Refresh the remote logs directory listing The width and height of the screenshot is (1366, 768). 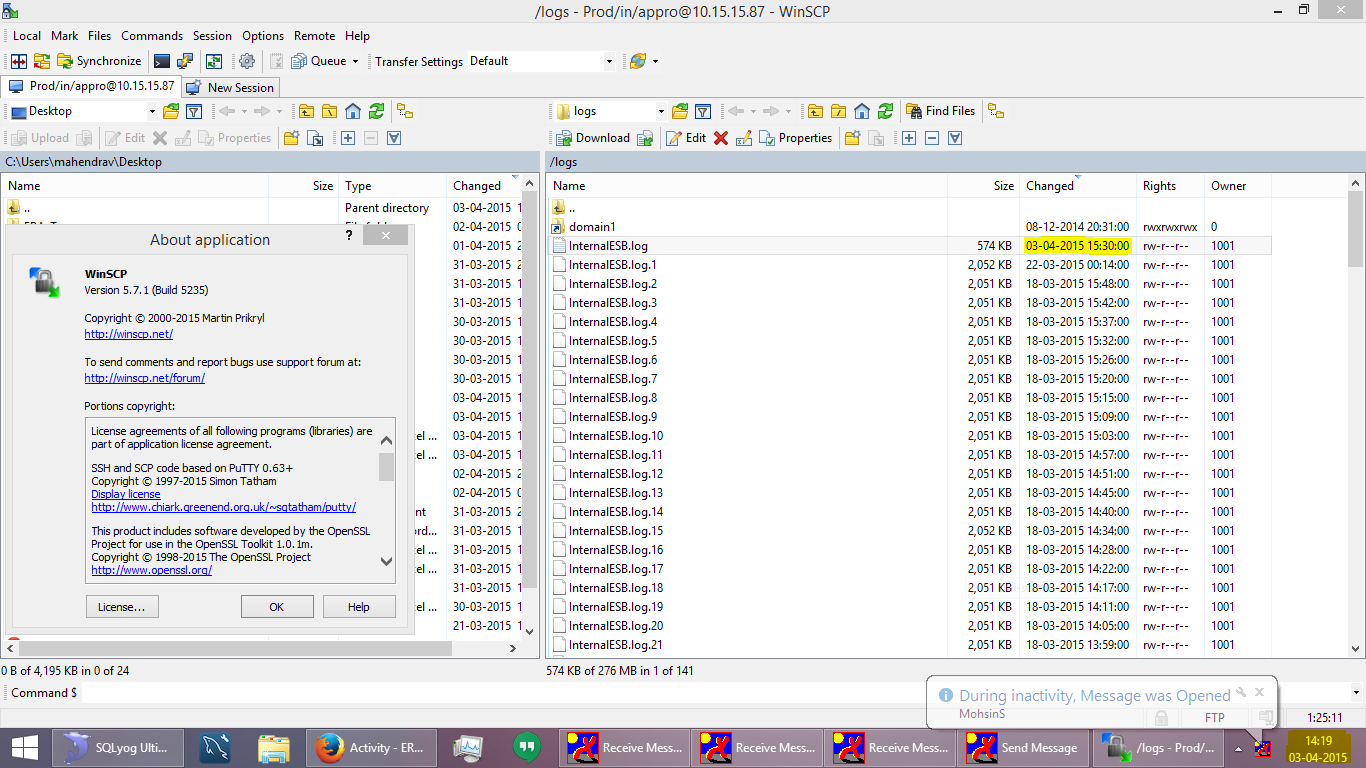(x=885, y=111)
